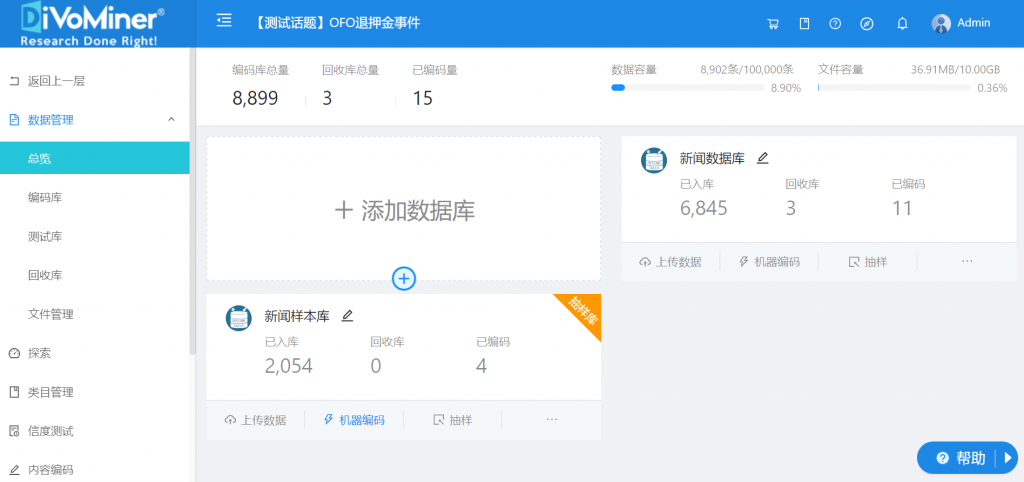This screenshot has height=482, width=1024.
Task: Click the blue plus circle icon
Action: [x=404, y=279]
